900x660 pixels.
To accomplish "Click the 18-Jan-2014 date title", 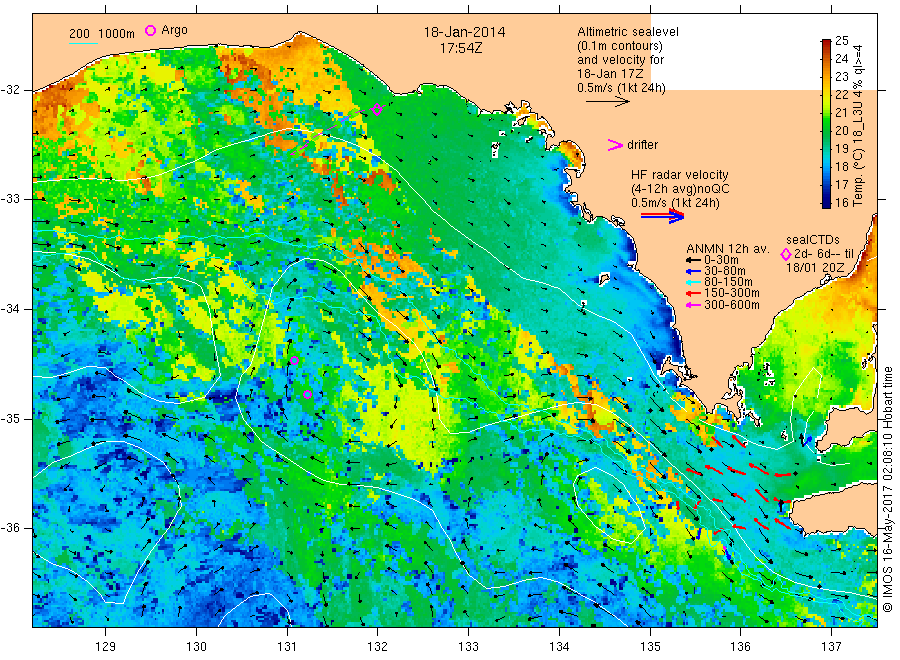I will 464,32.
